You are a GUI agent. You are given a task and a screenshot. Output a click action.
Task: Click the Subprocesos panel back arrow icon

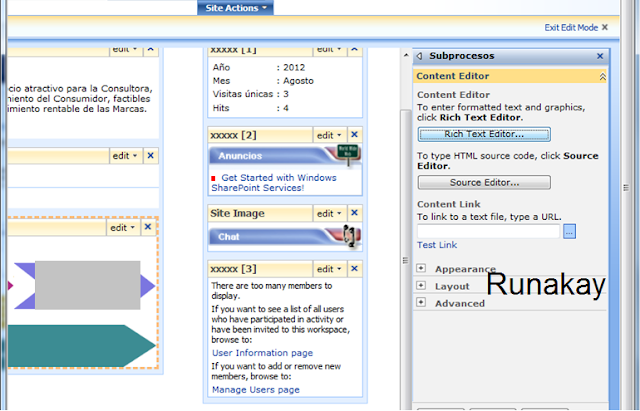click(419, 56)
